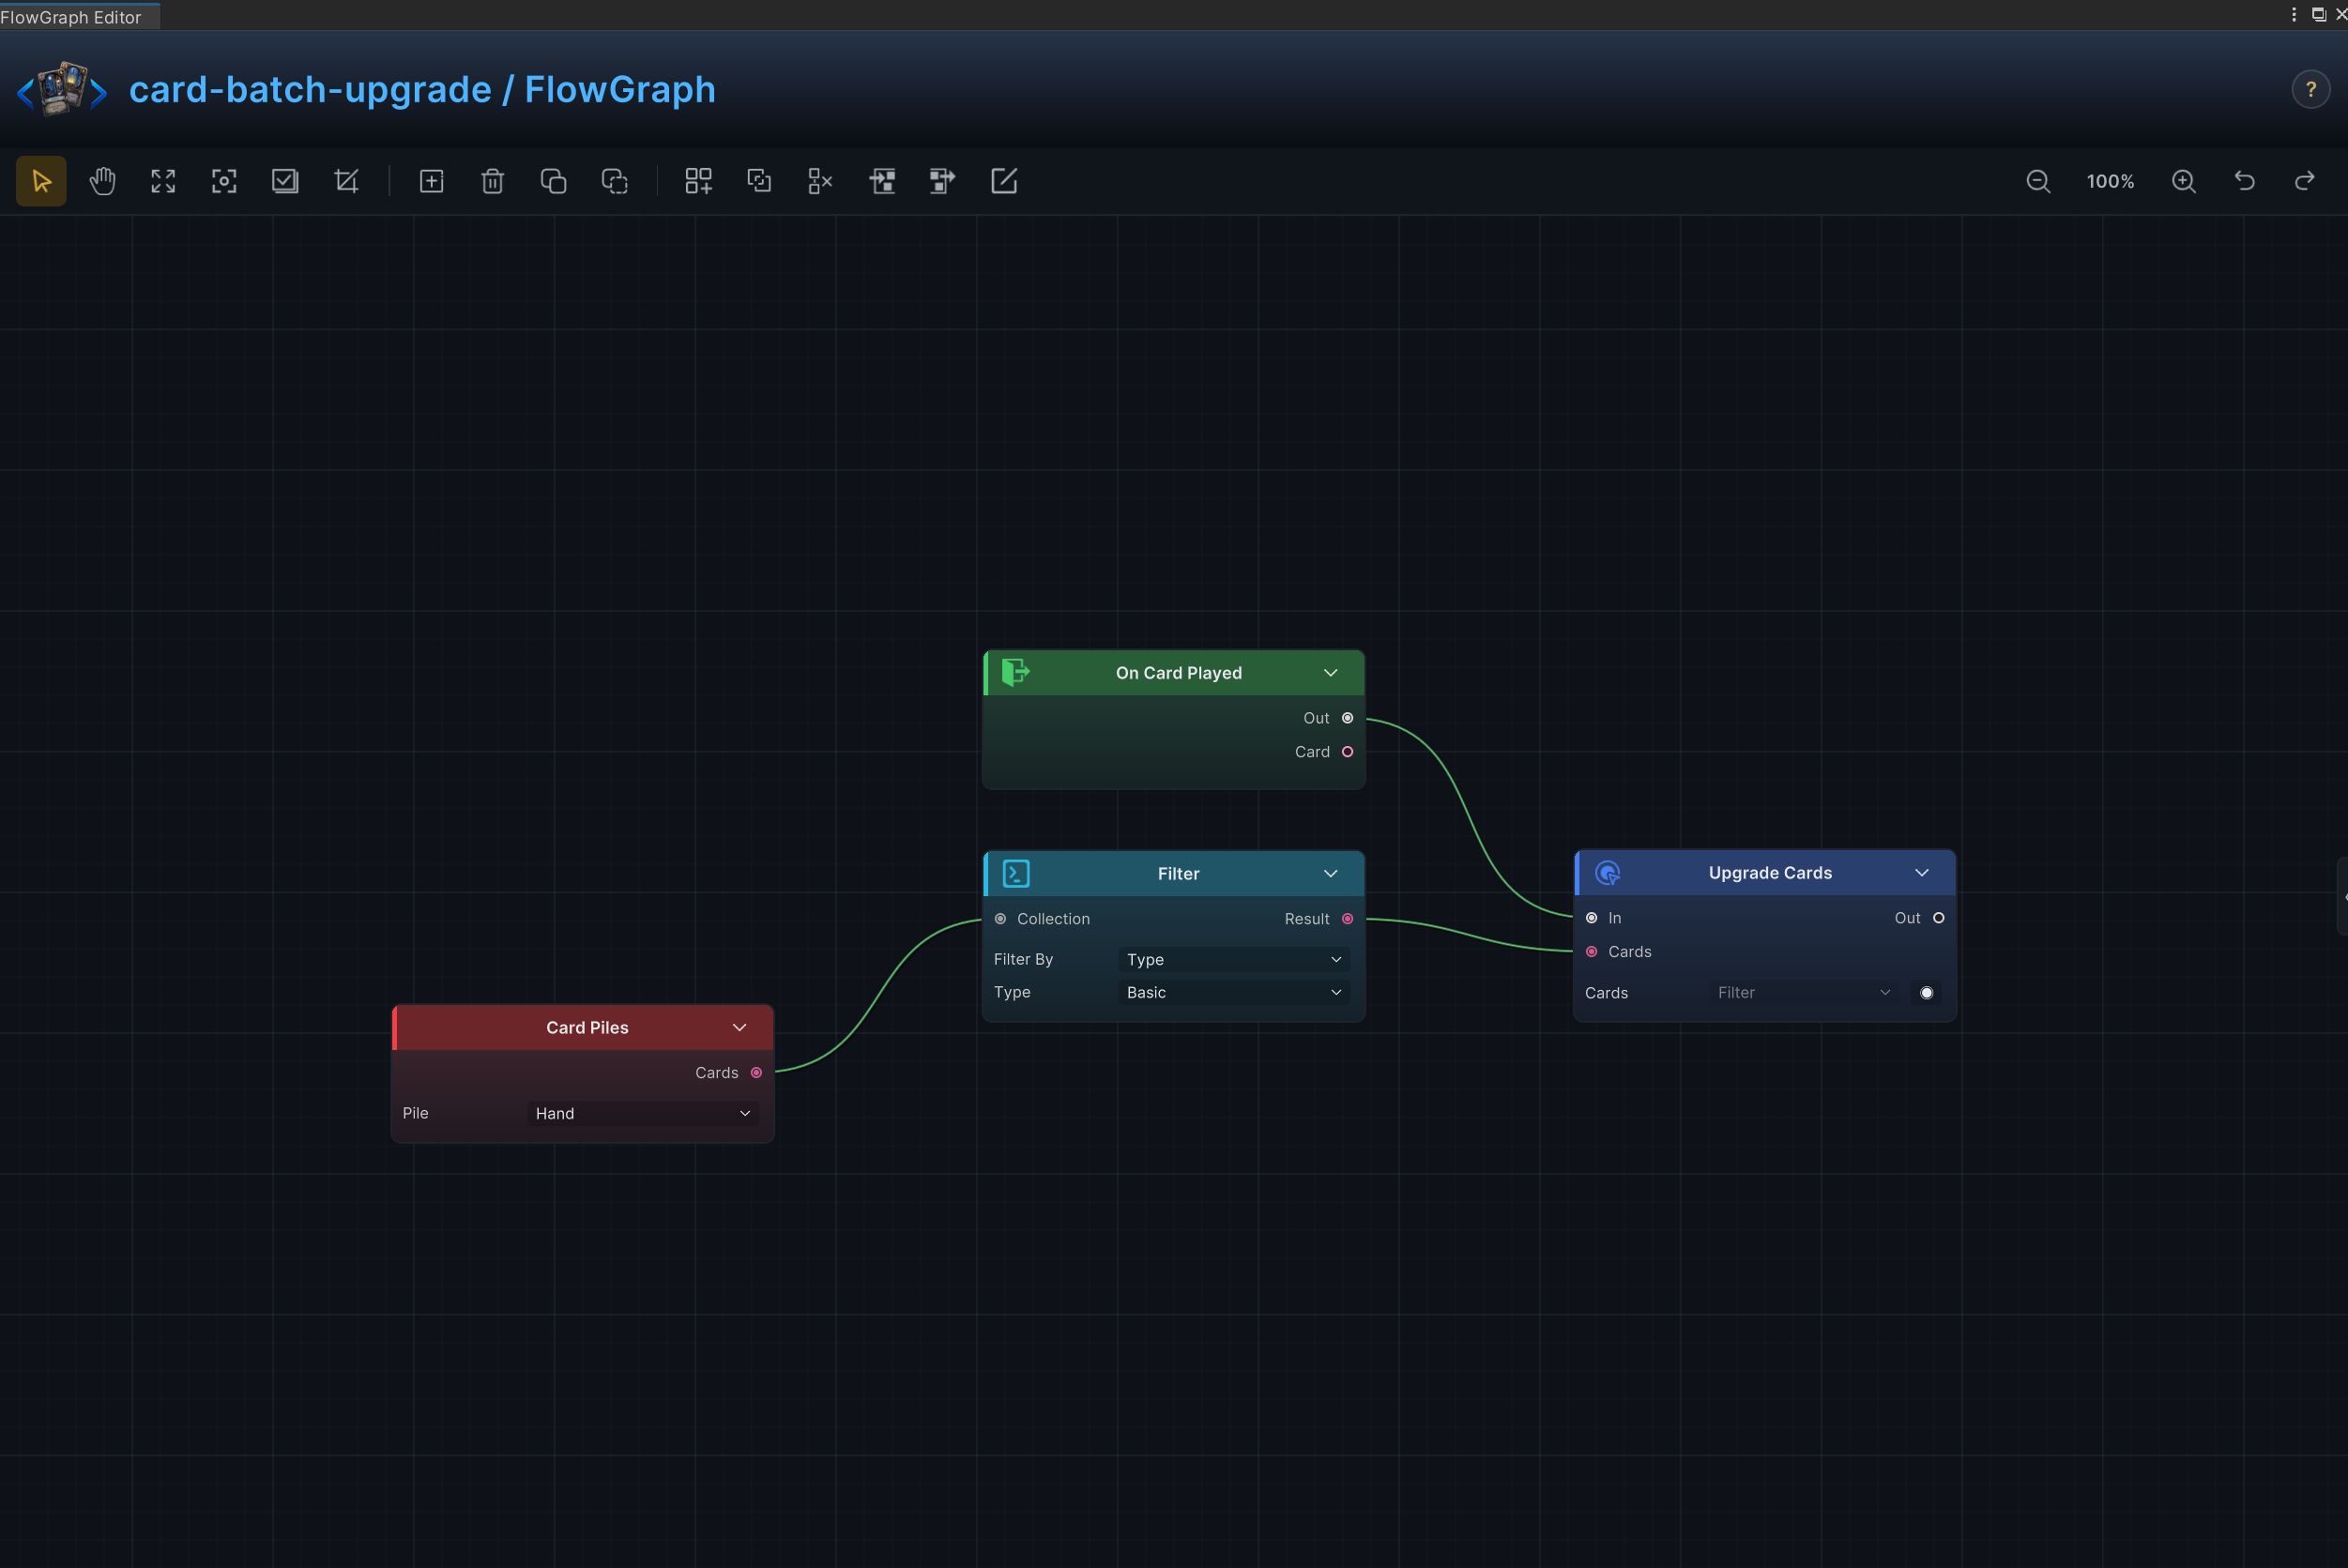Click the Upgrade Cards node icon
Image resolution: width=2348 pixels, height=1568 pixels.
1607,872
